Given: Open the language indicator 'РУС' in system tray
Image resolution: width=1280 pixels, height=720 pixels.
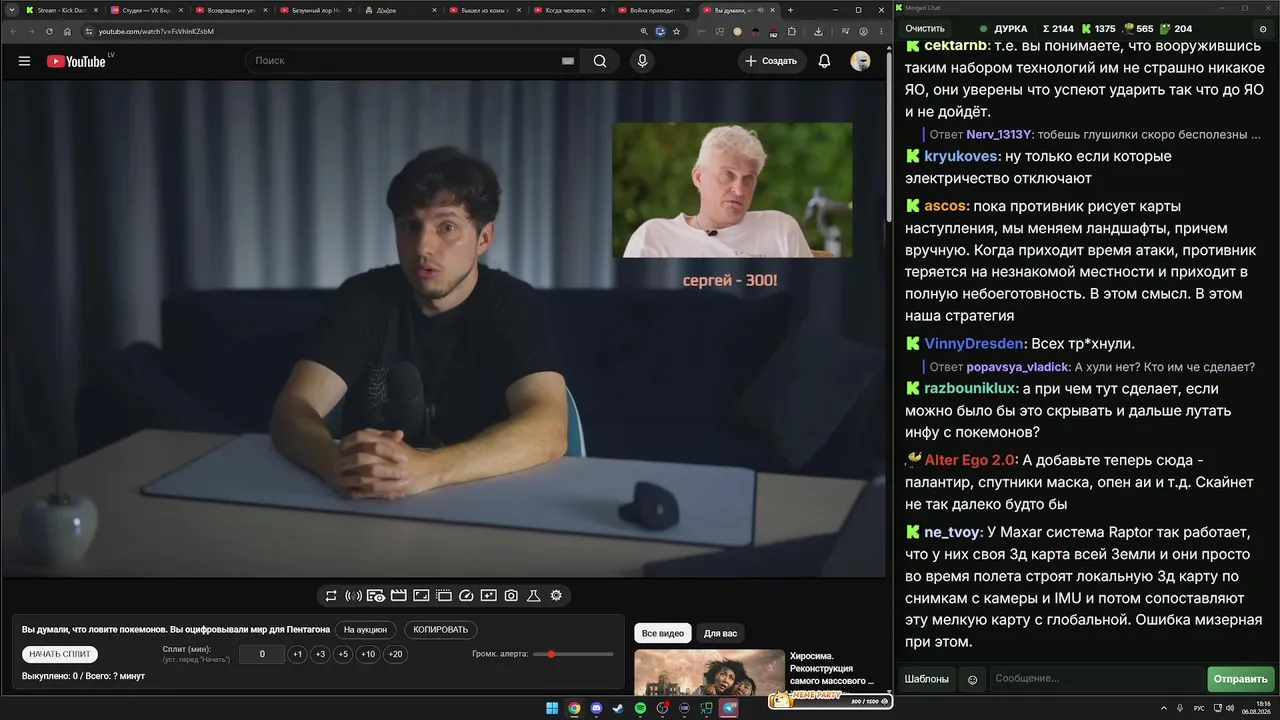Looking at the screenshot, I should 1199,708.
